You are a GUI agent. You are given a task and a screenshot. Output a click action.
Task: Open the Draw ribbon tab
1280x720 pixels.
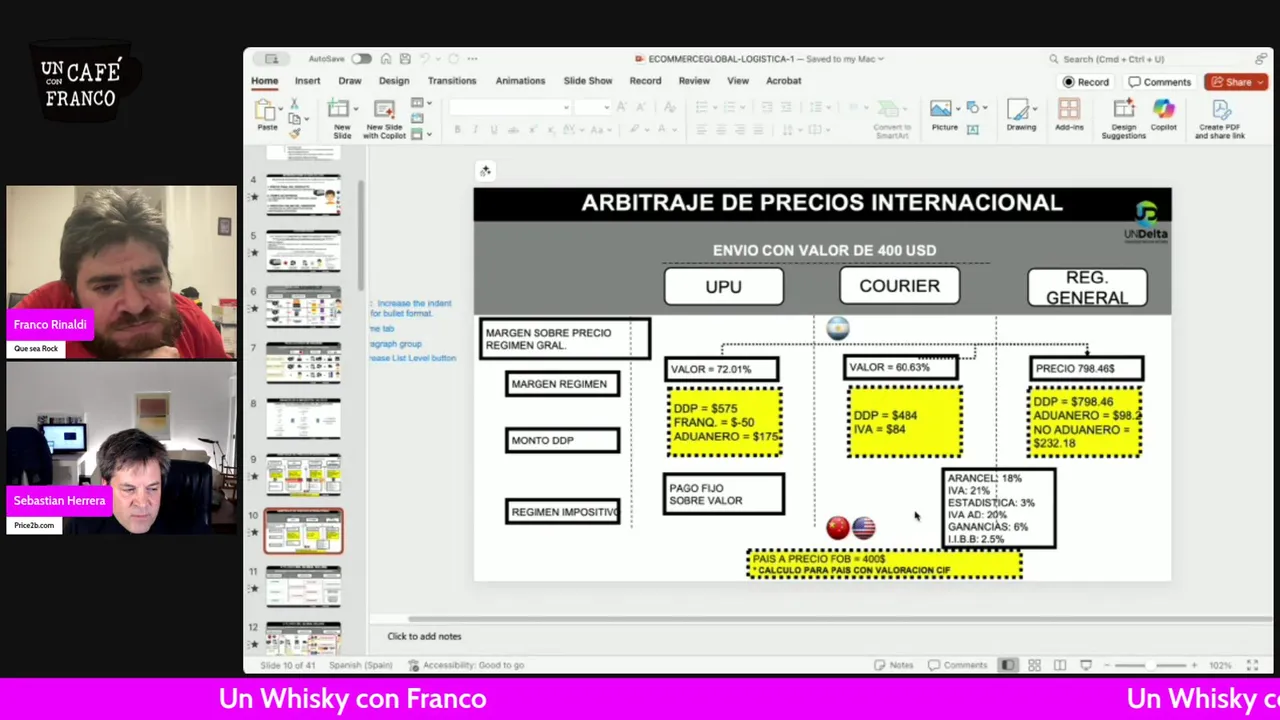[350, 81]
